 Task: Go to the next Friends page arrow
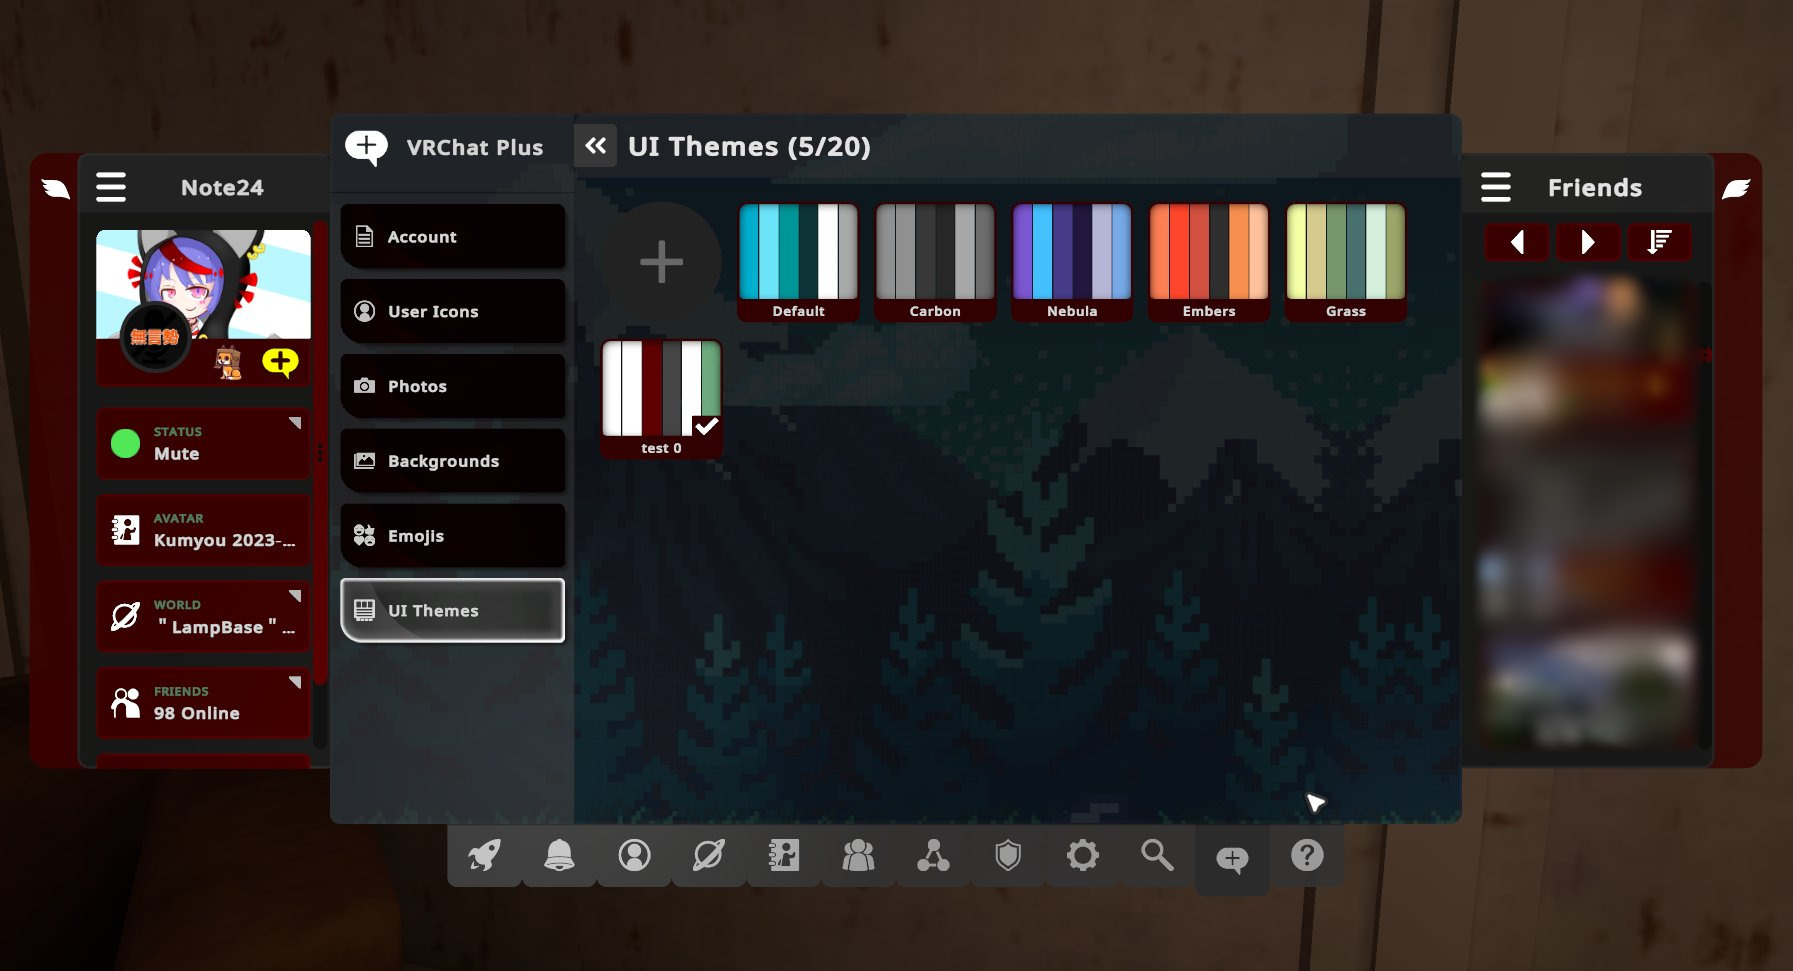tap(1588, 241)
